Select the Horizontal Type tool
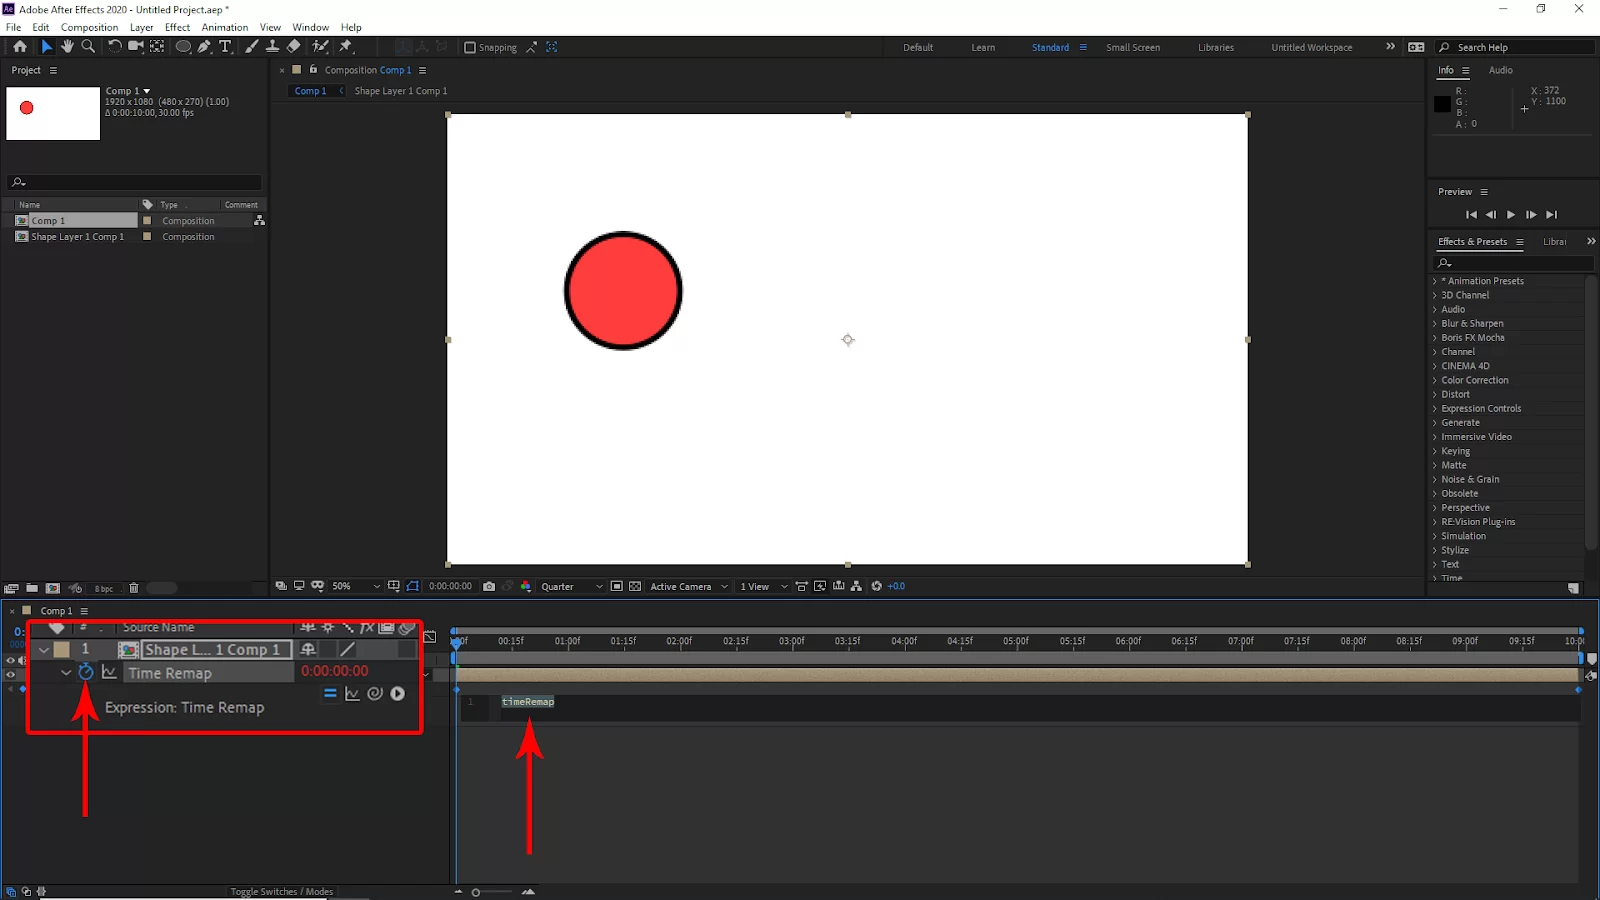This screenshot has width=1600, height=900. (x=225, y=47)
